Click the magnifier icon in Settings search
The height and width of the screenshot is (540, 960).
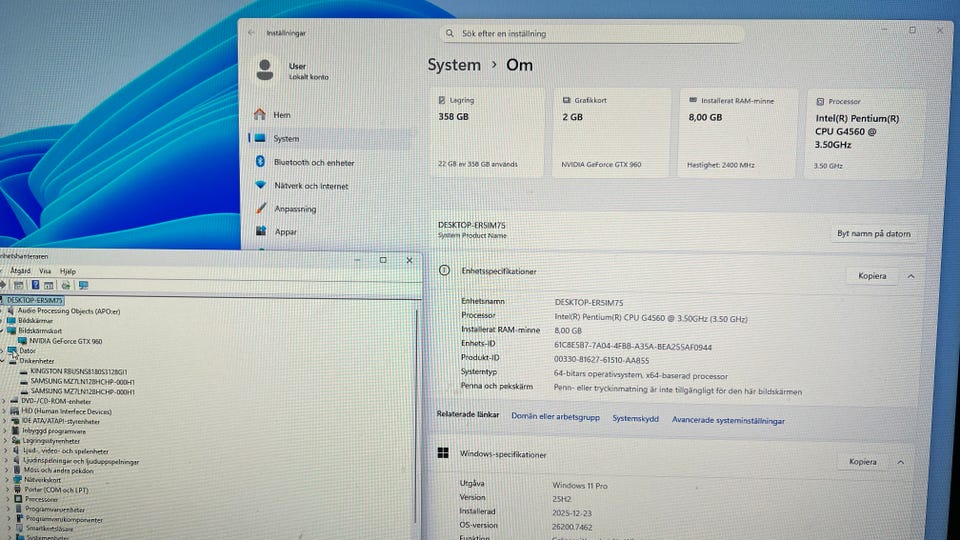[x=450, y=34]
